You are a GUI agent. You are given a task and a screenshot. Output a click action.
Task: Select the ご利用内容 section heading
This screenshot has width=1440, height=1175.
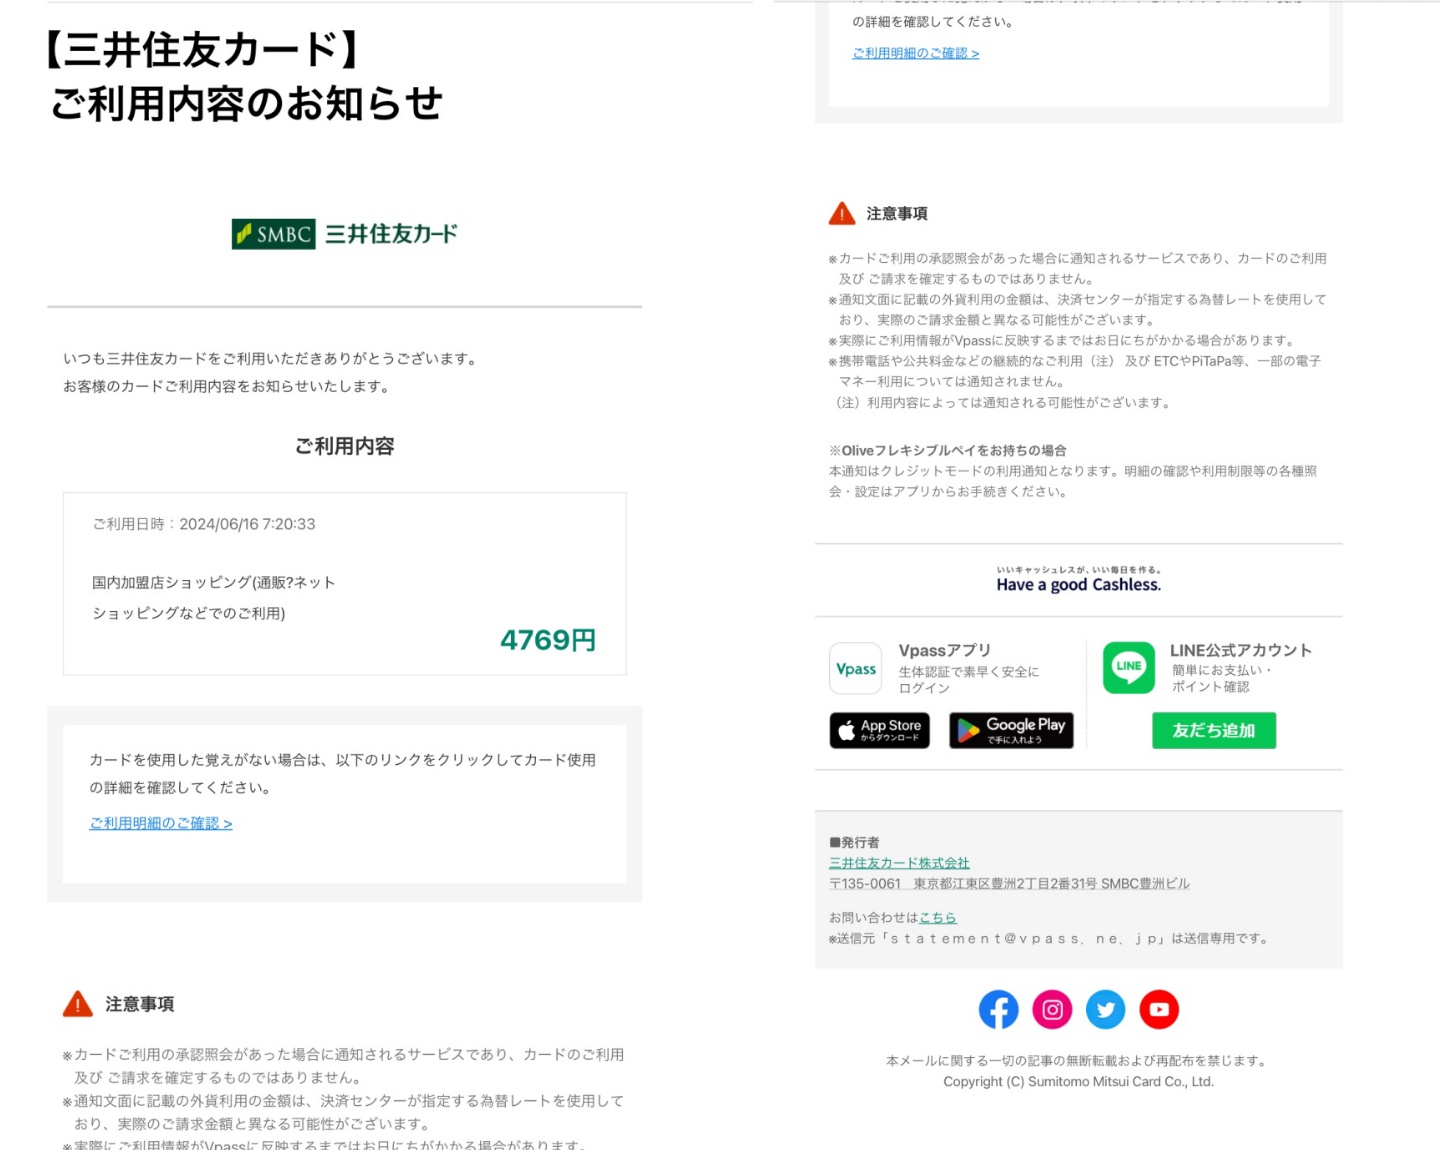pos(344,446)
